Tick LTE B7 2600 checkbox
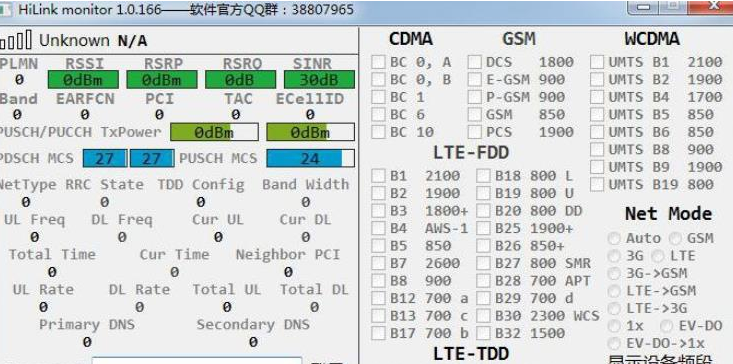 378,264
